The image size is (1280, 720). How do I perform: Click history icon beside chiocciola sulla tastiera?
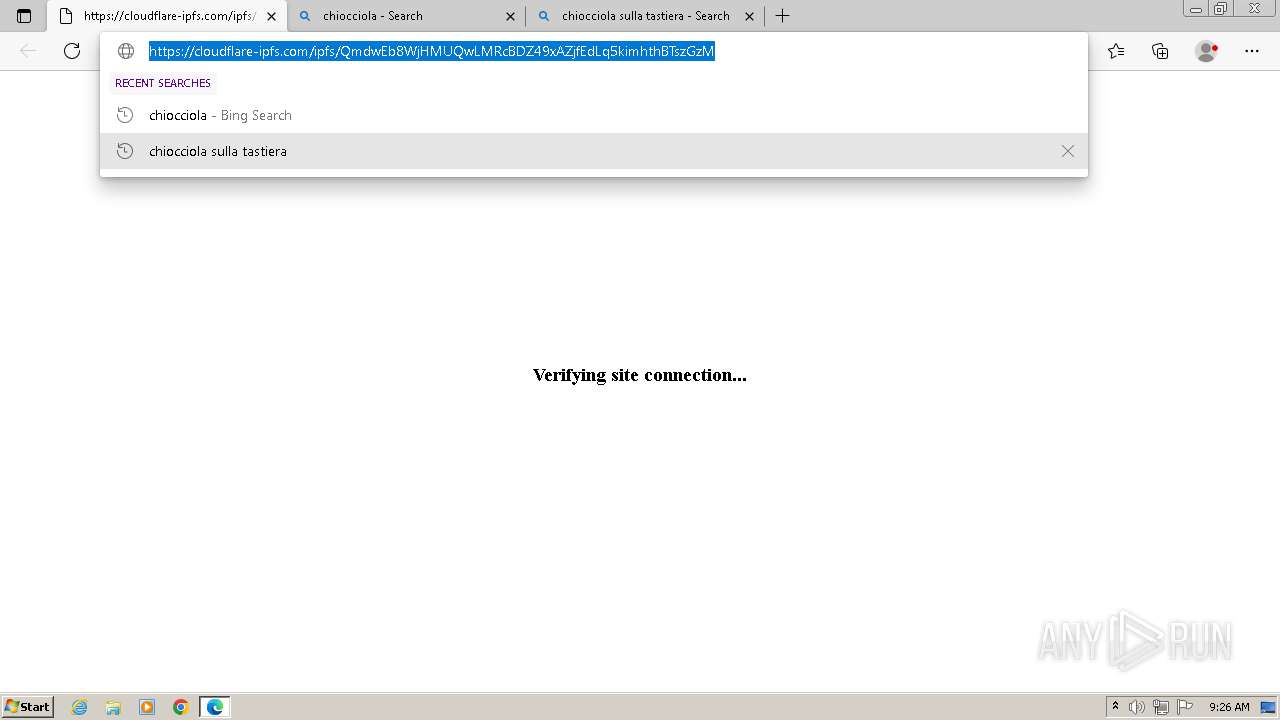click(x=125, y=151)
